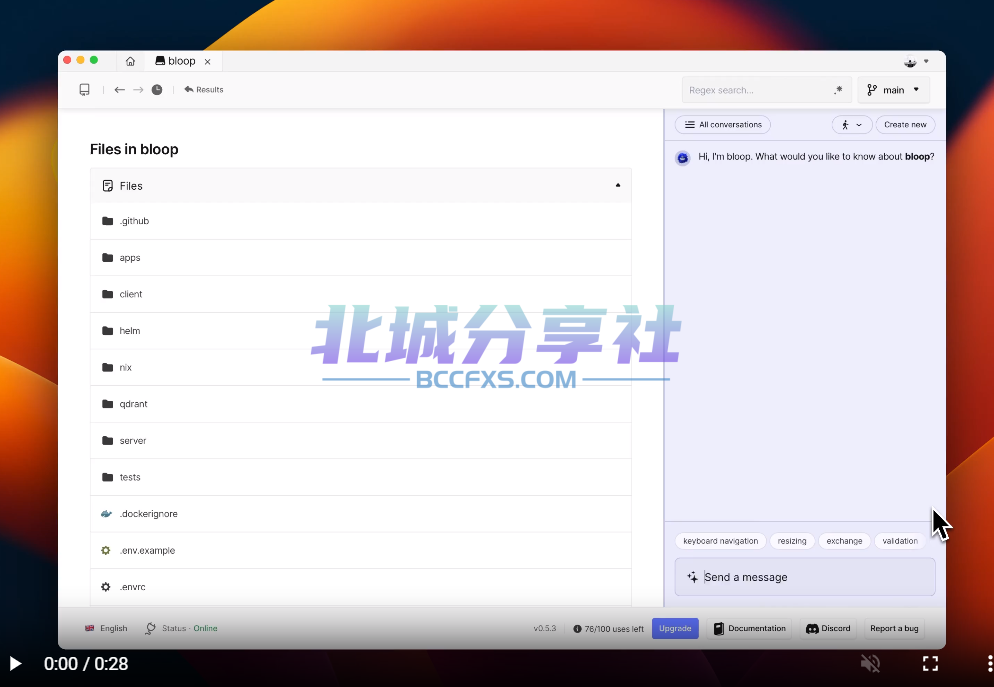Click the 76/100 uses left info
Image resolution: width=994 pixels, height=687 pixels.
(x=608, y=629)
